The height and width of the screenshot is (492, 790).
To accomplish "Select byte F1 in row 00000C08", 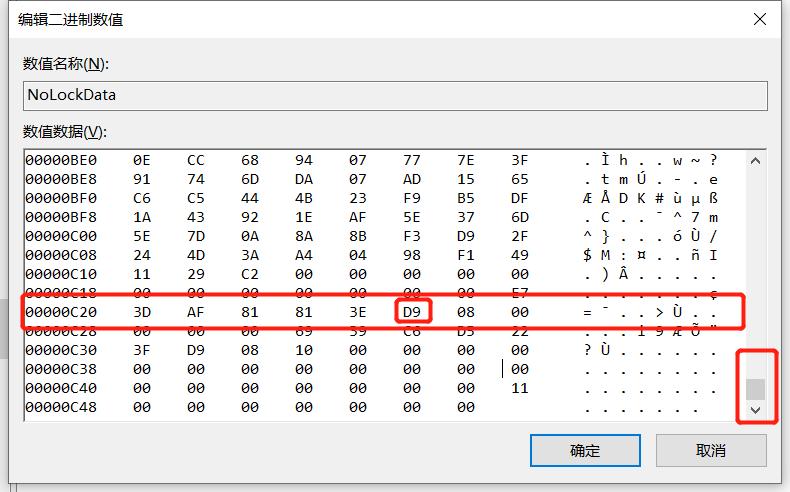I will pos(466,255).
